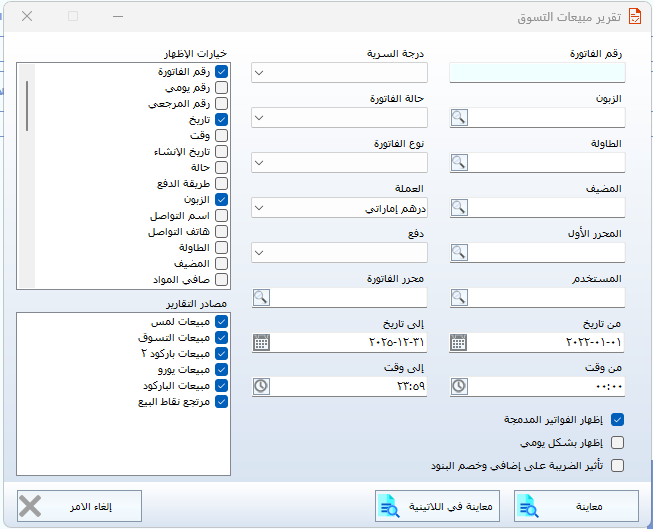
Task: Select مبيعات لمس in report sources list
Action: coord(222,322)
